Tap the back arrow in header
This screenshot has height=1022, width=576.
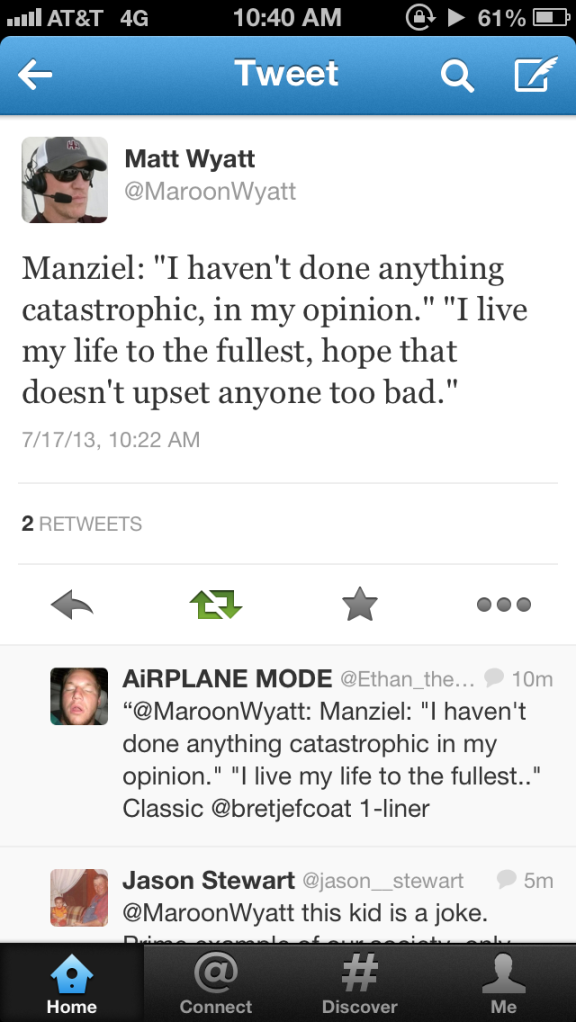pyautogui.click(x=35, y=74)
